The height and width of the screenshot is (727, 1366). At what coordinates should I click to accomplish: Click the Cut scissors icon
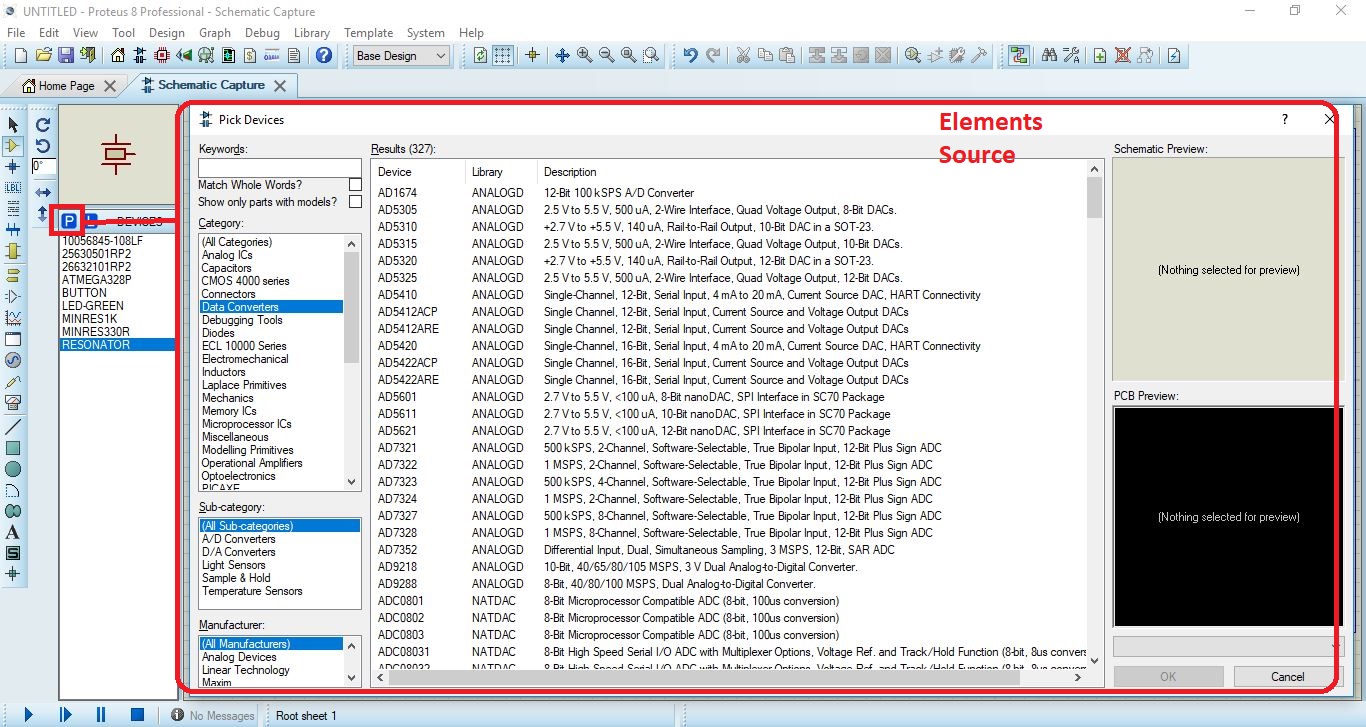tap(743, 56)
